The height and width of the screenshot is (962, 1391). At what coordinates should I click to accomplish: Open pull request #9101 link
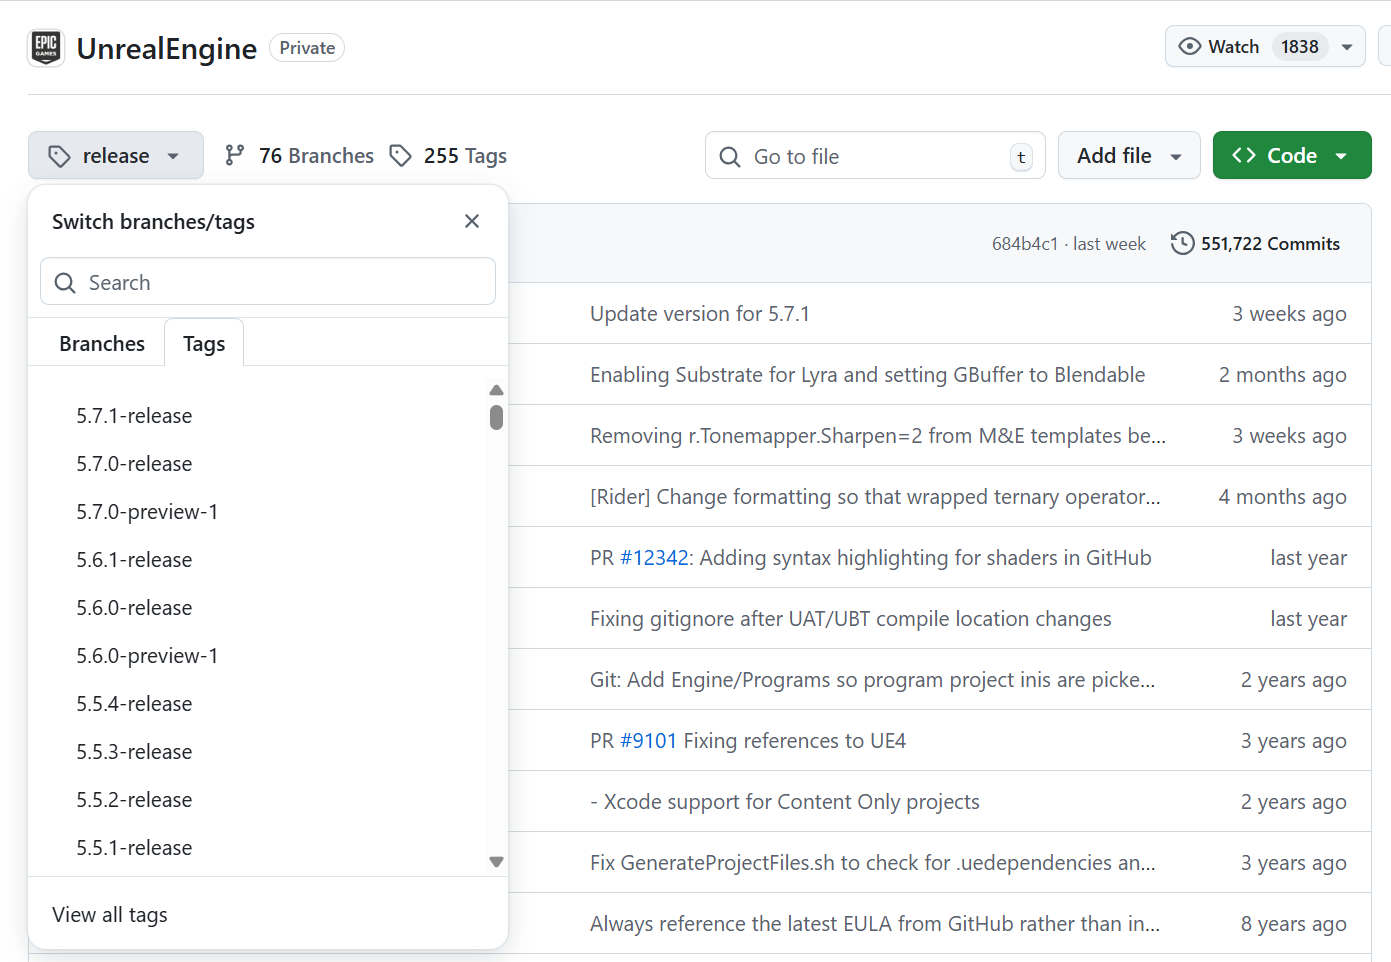point(648,741)
